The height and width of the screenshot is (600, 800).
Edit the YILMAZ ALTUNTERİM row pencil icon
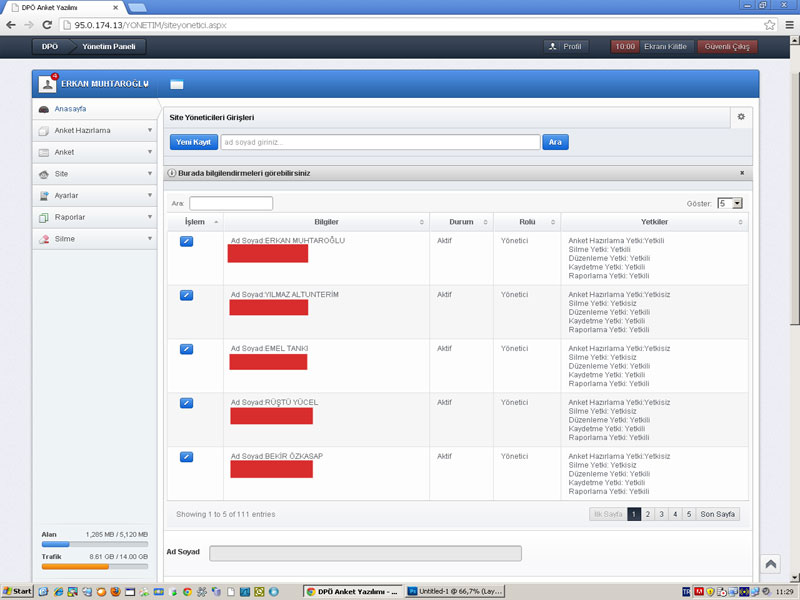coord(186,295)
